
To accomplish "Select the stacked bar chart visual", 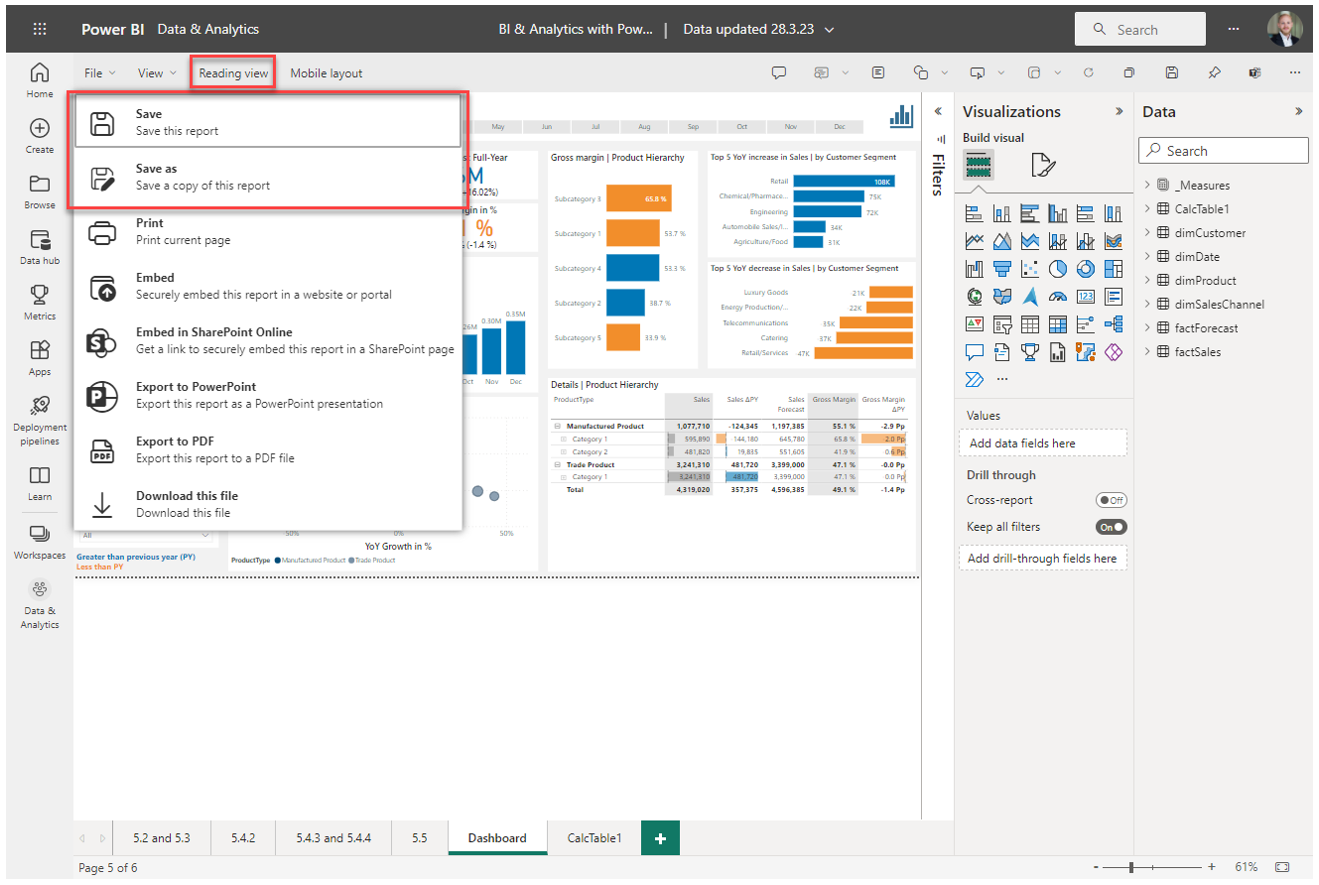I will pyautogui.click(x=974, y=214).
